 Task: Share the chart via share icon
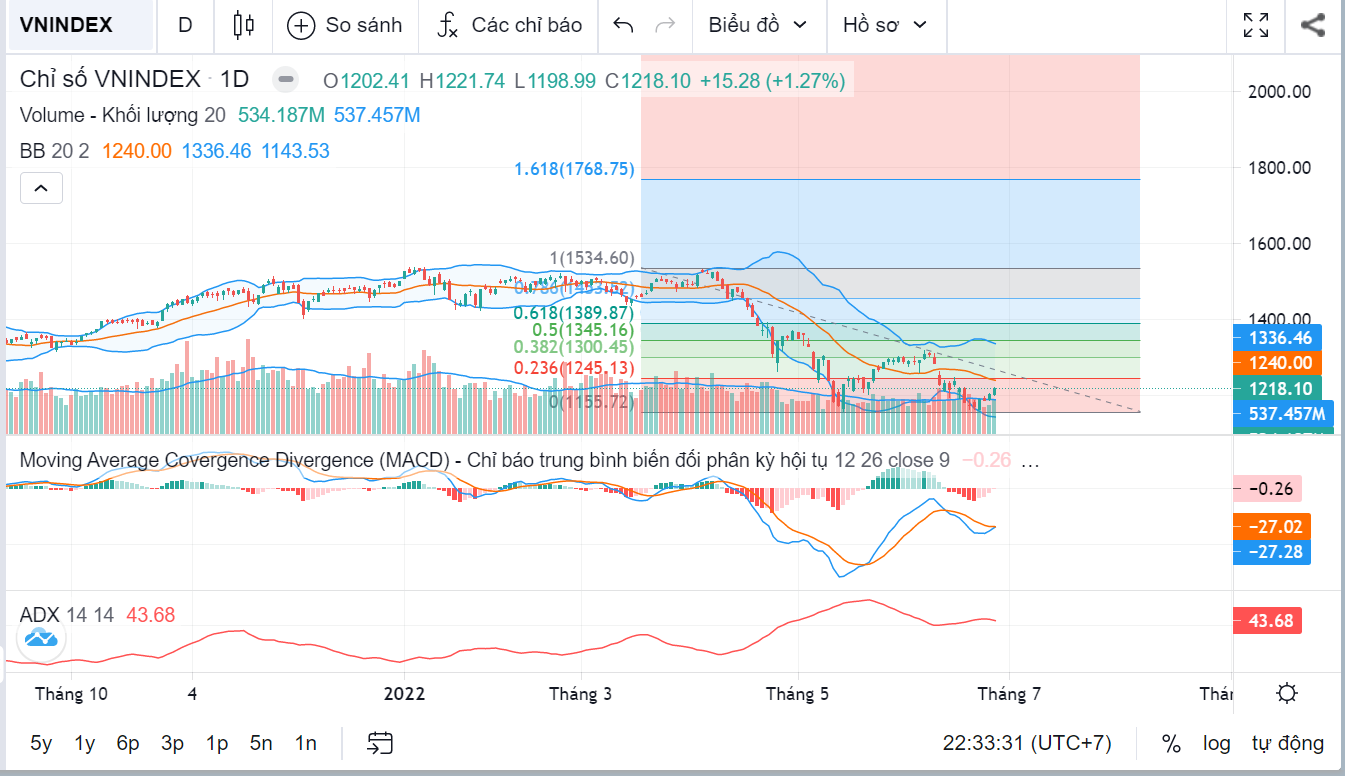click(x=1313, y=25)
